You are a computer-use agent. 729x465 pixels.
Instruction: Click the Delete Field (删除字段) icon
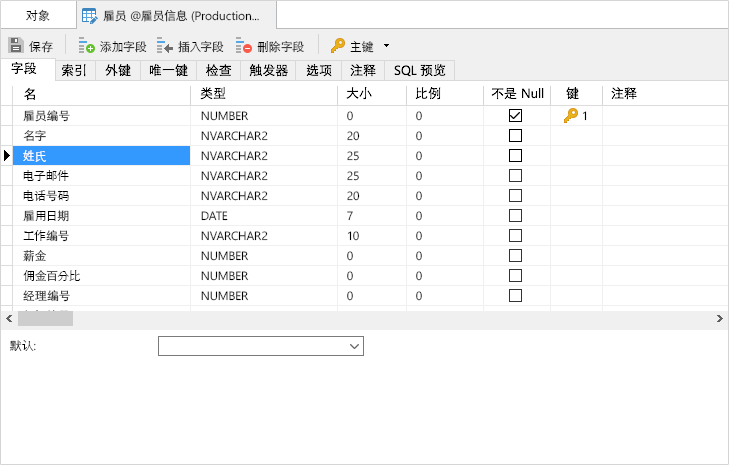[x=244, y=46]
